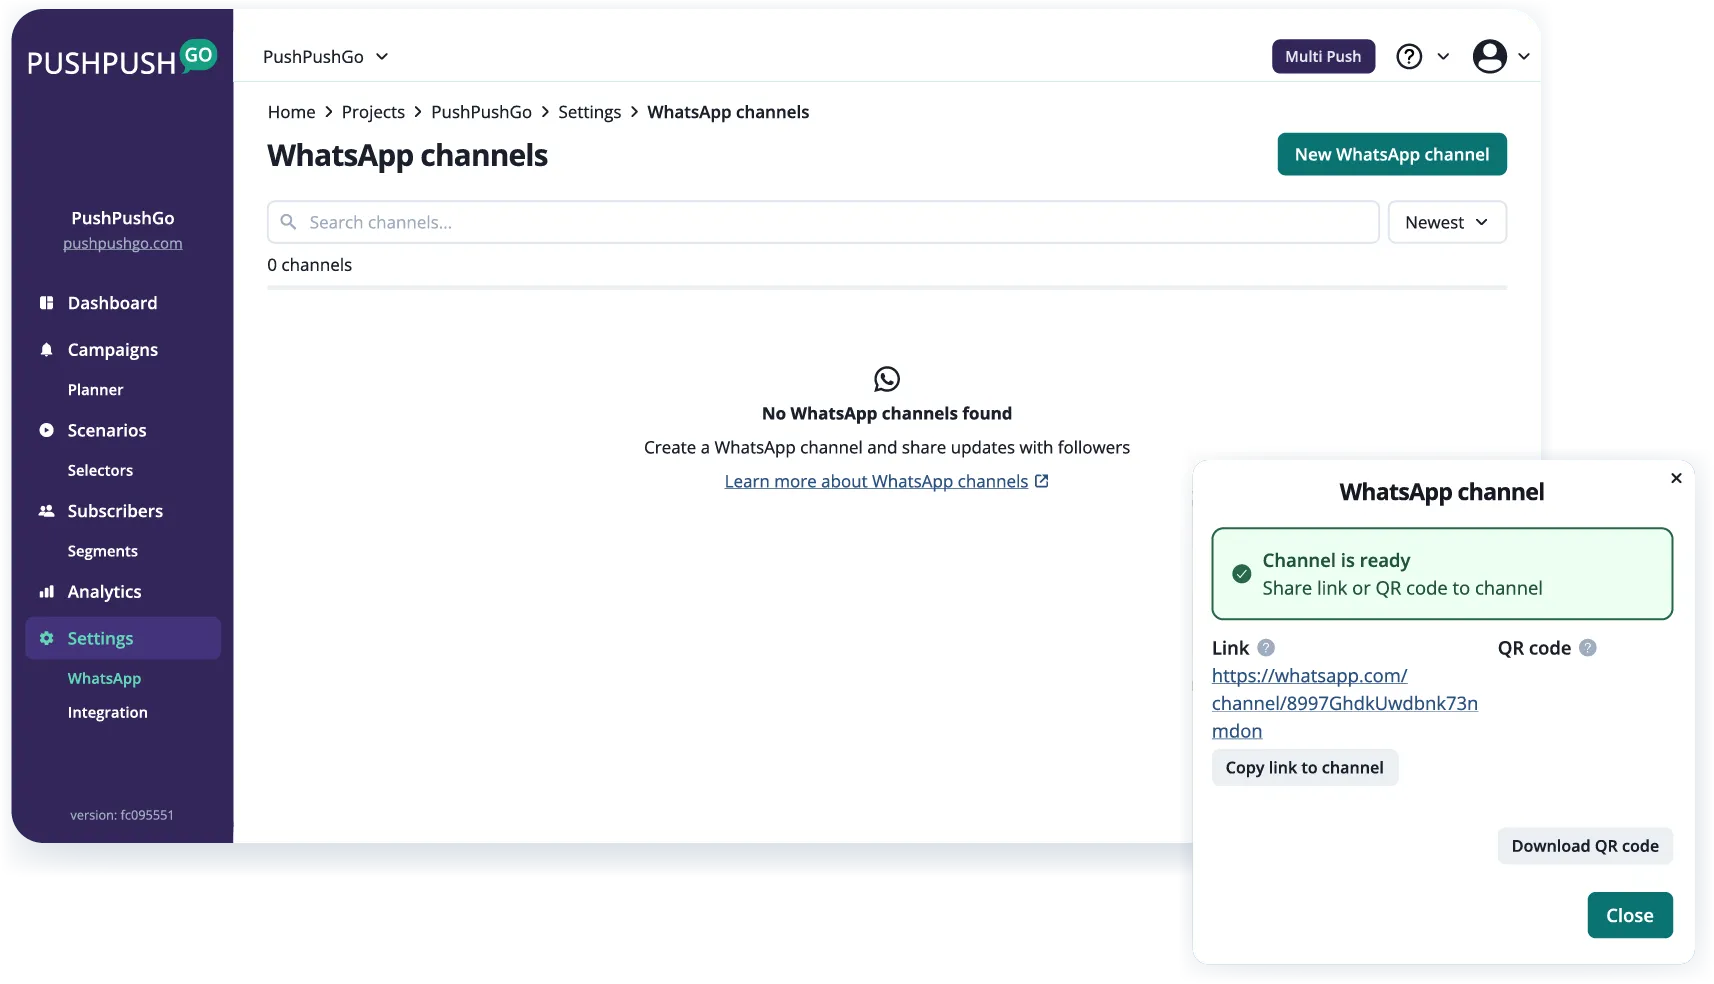Click the Settings gear icon
The height and width of the screenshot is (984, 1714).
point(46,638)
